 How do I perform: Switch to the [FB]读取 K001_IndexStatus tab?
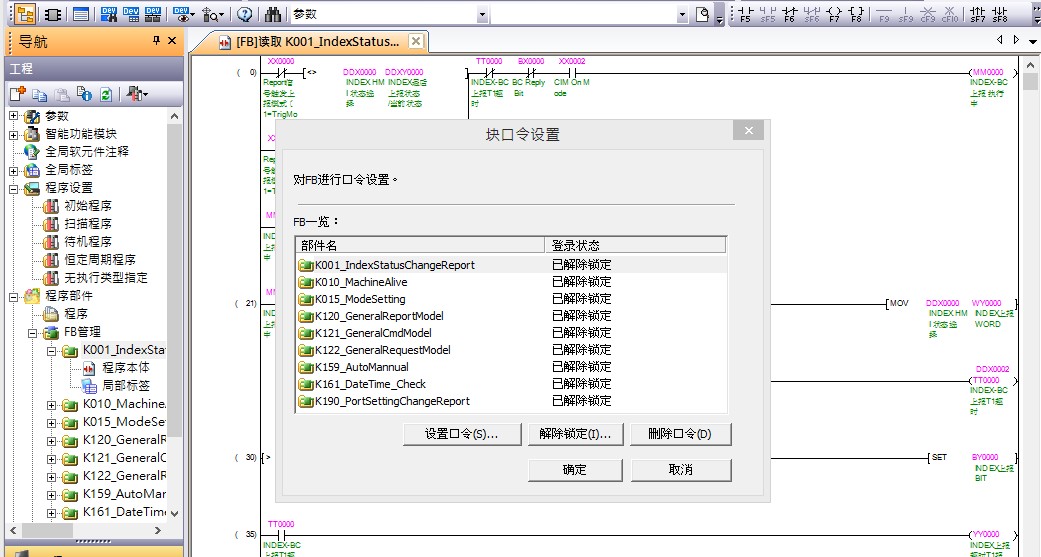312,41
